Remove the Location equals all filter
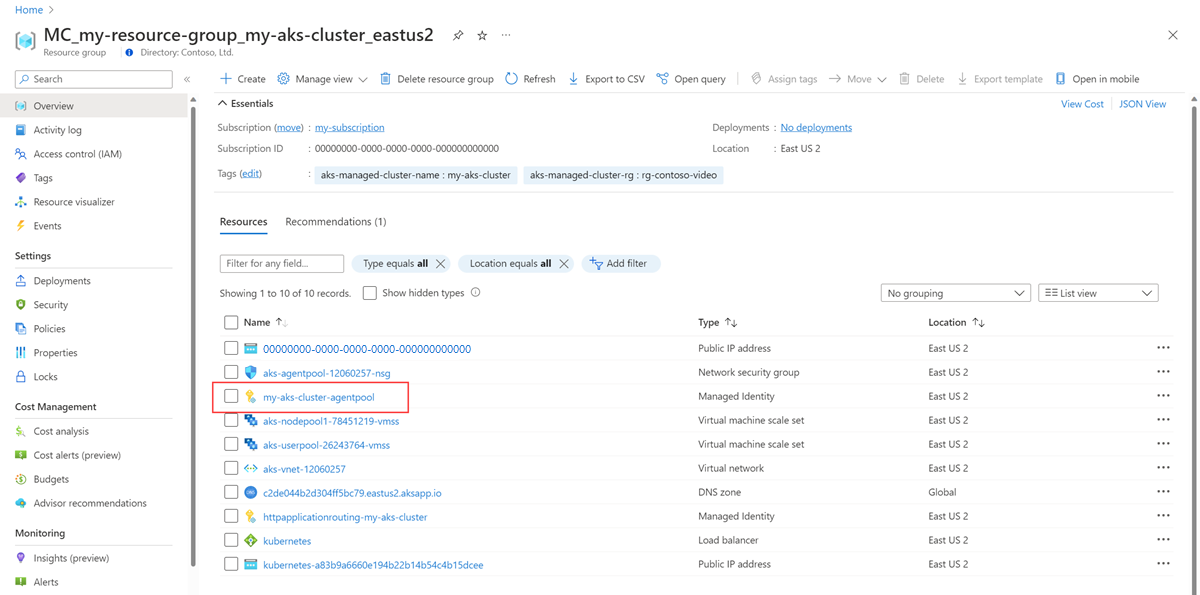1200x595 pixels. click(564, 264)
